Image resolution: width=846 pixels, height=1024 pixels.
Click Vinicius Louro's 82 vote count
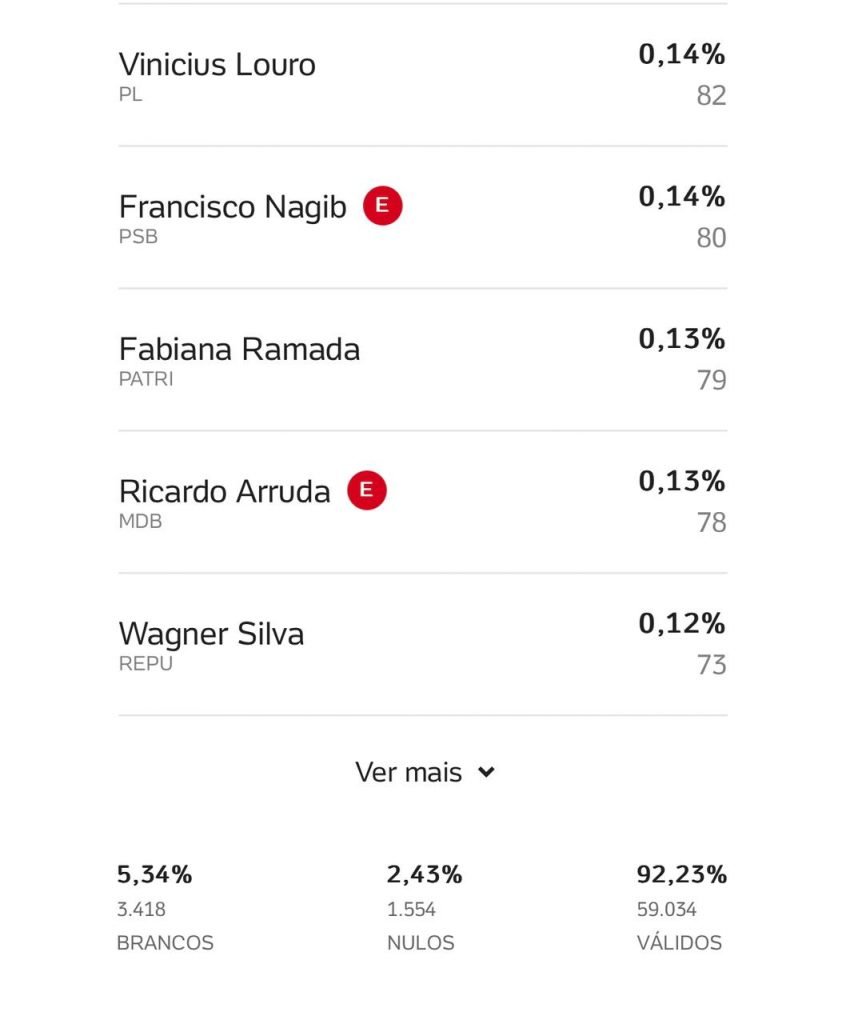[711, 95]
